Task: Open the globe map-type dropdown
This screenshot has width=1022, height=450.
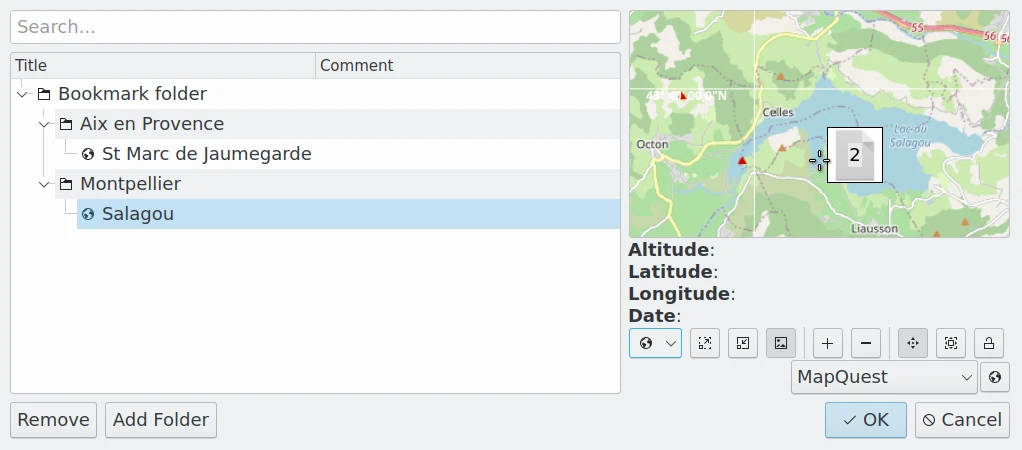Action: (656, 343)
